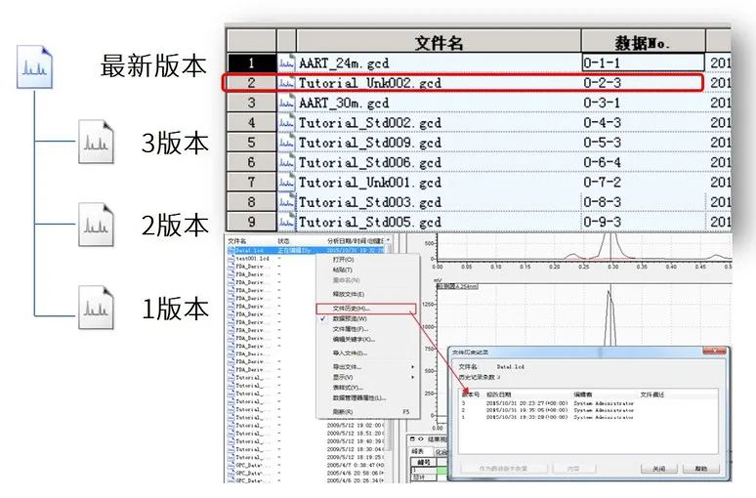Expand the 显示(V) submenu arrow
Viewport: 756px width, 498px height.
[x=413, y=377]
